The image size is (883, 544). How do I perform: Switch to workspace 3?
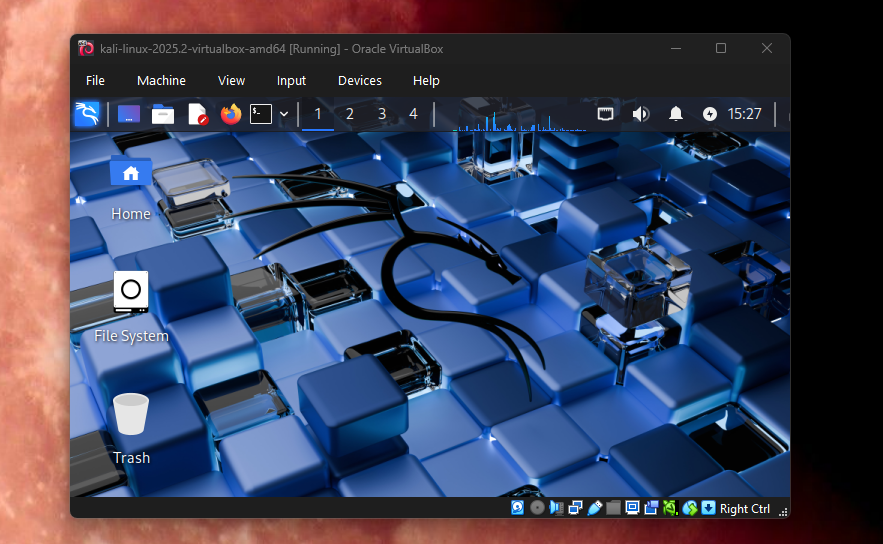(382, 114)
